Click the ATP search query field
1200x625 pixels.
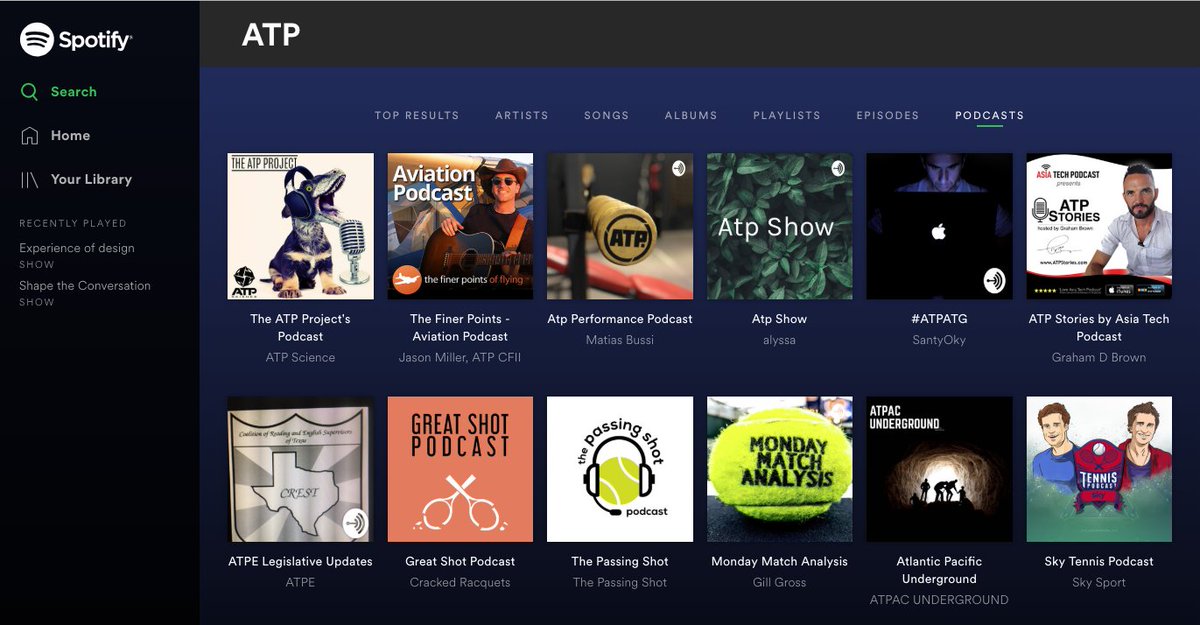(272, 35)
